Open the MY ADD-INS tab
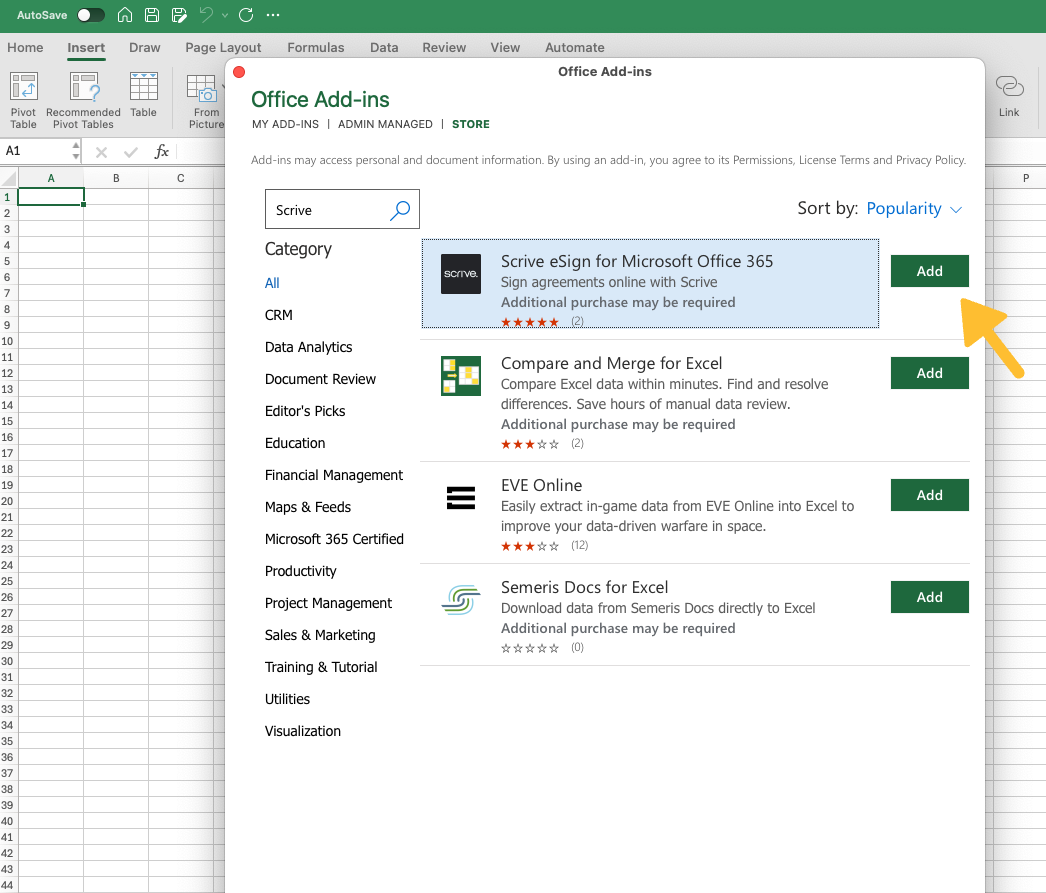 [285, 124]
